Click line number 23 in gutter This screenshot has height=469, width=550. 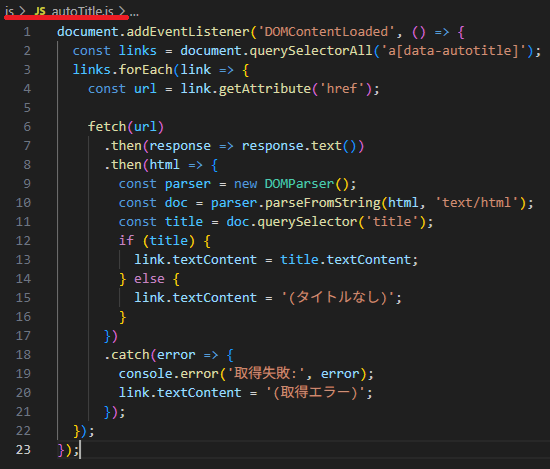click(x=23, y=449)
